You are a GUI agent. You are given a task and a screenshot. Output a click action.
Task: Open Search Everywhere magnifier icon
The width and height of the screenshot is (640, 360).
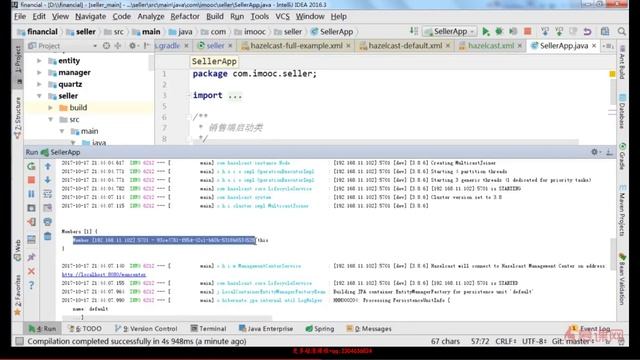(622, 31)
